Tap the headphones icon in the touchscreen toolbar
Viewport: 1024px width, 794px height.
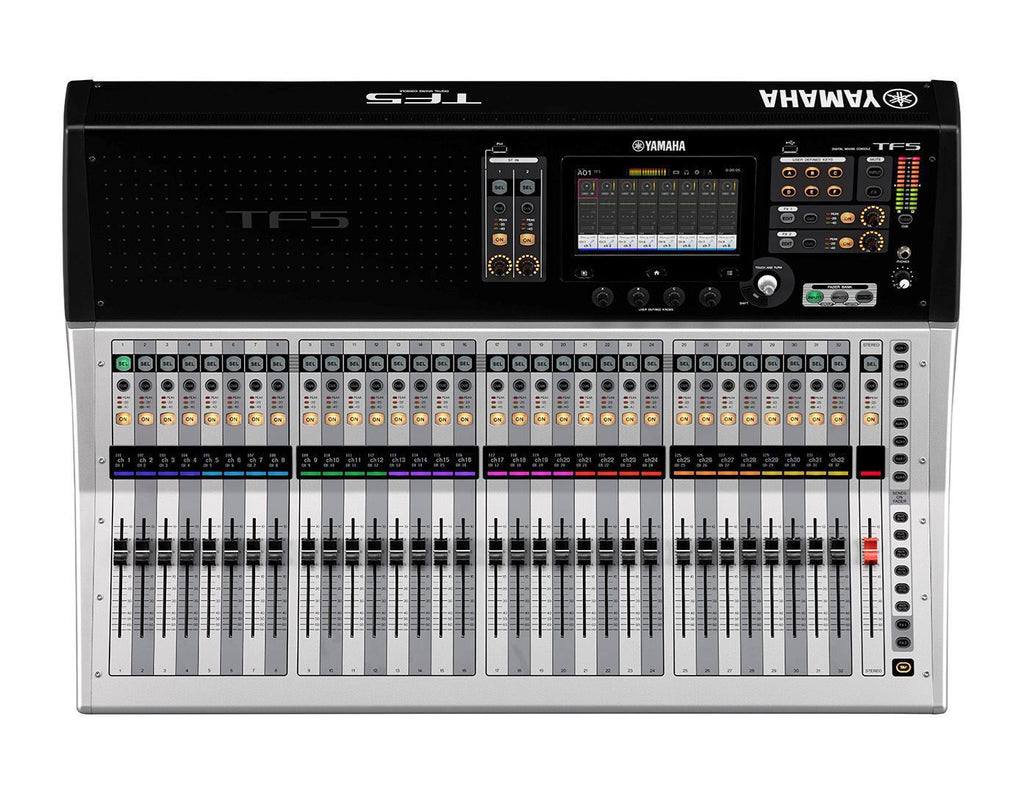point(686,171)
